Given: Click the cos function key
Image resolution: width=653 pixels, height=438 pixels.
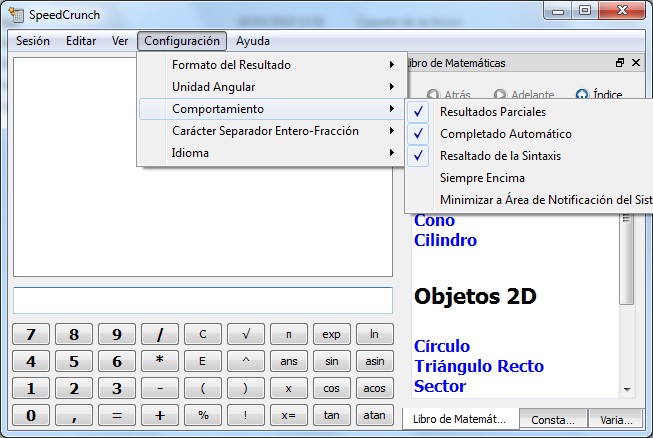Looking at the screenshot, I should (x=331, y=388).
